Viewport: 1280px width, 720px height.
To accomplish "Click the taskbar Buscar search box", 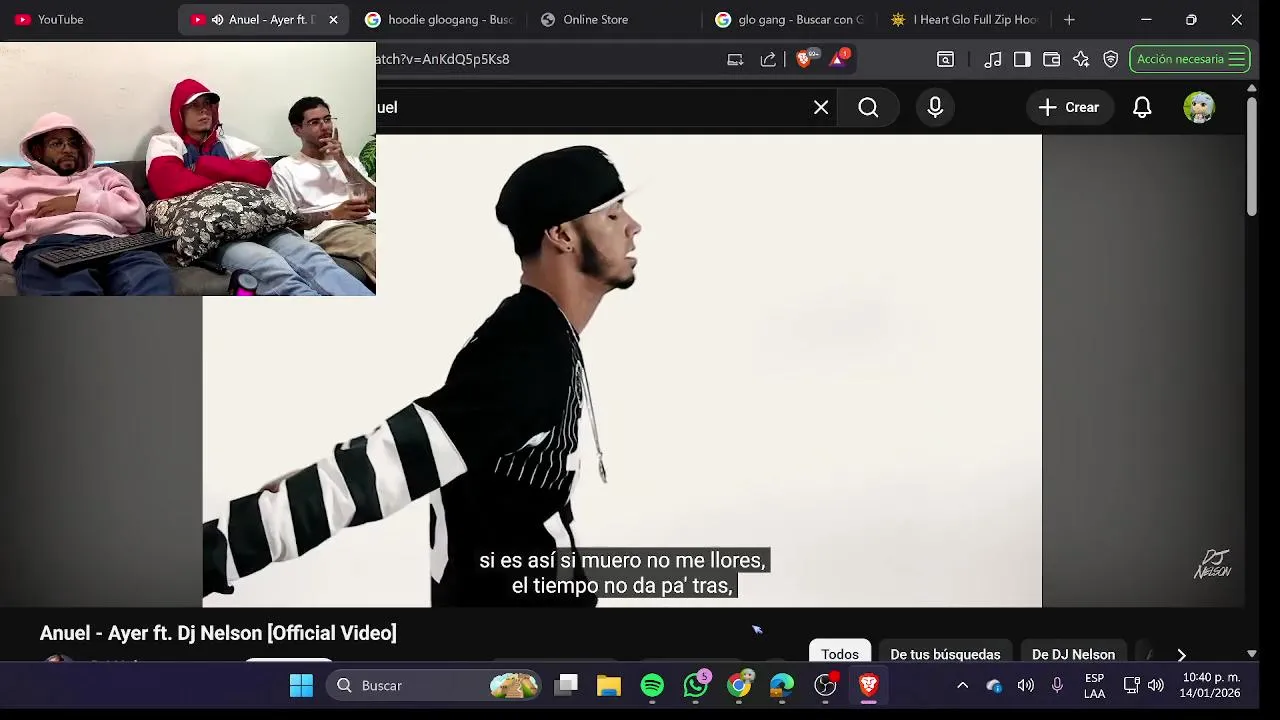I will (435, 685).
